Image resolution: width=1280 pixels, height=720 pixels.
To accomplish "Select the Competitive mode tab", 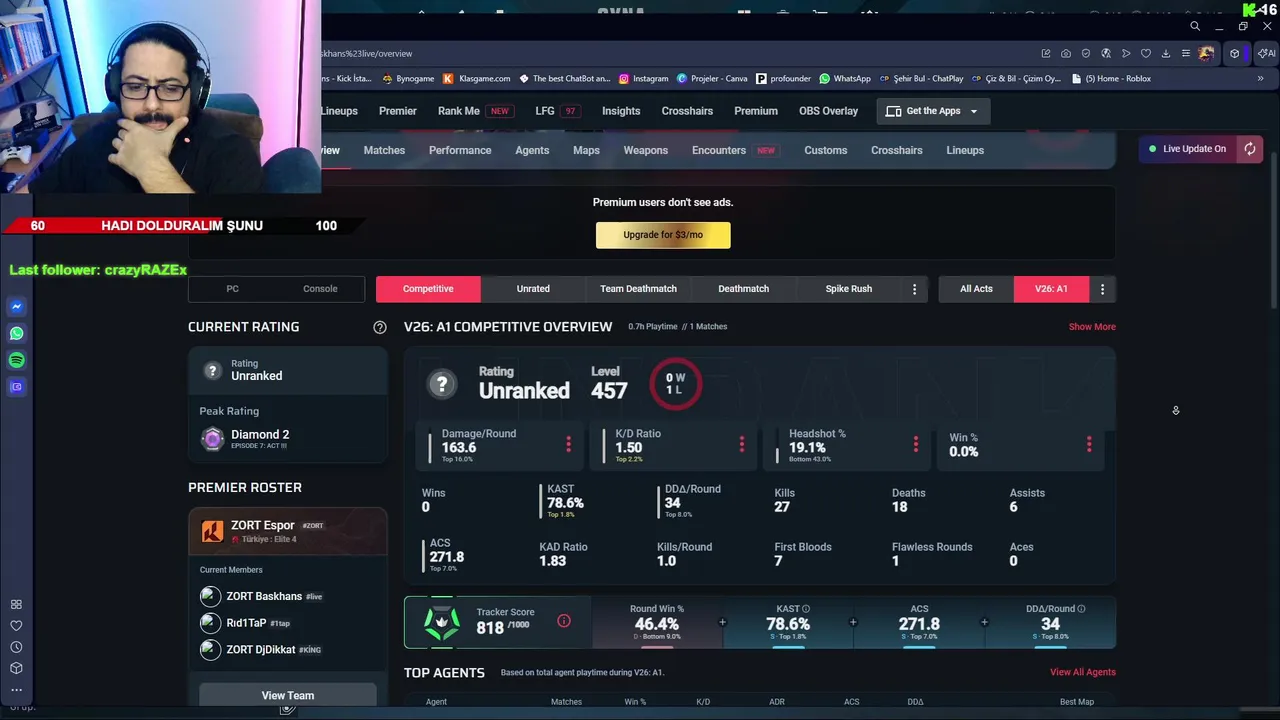I will tap(428, 289).
